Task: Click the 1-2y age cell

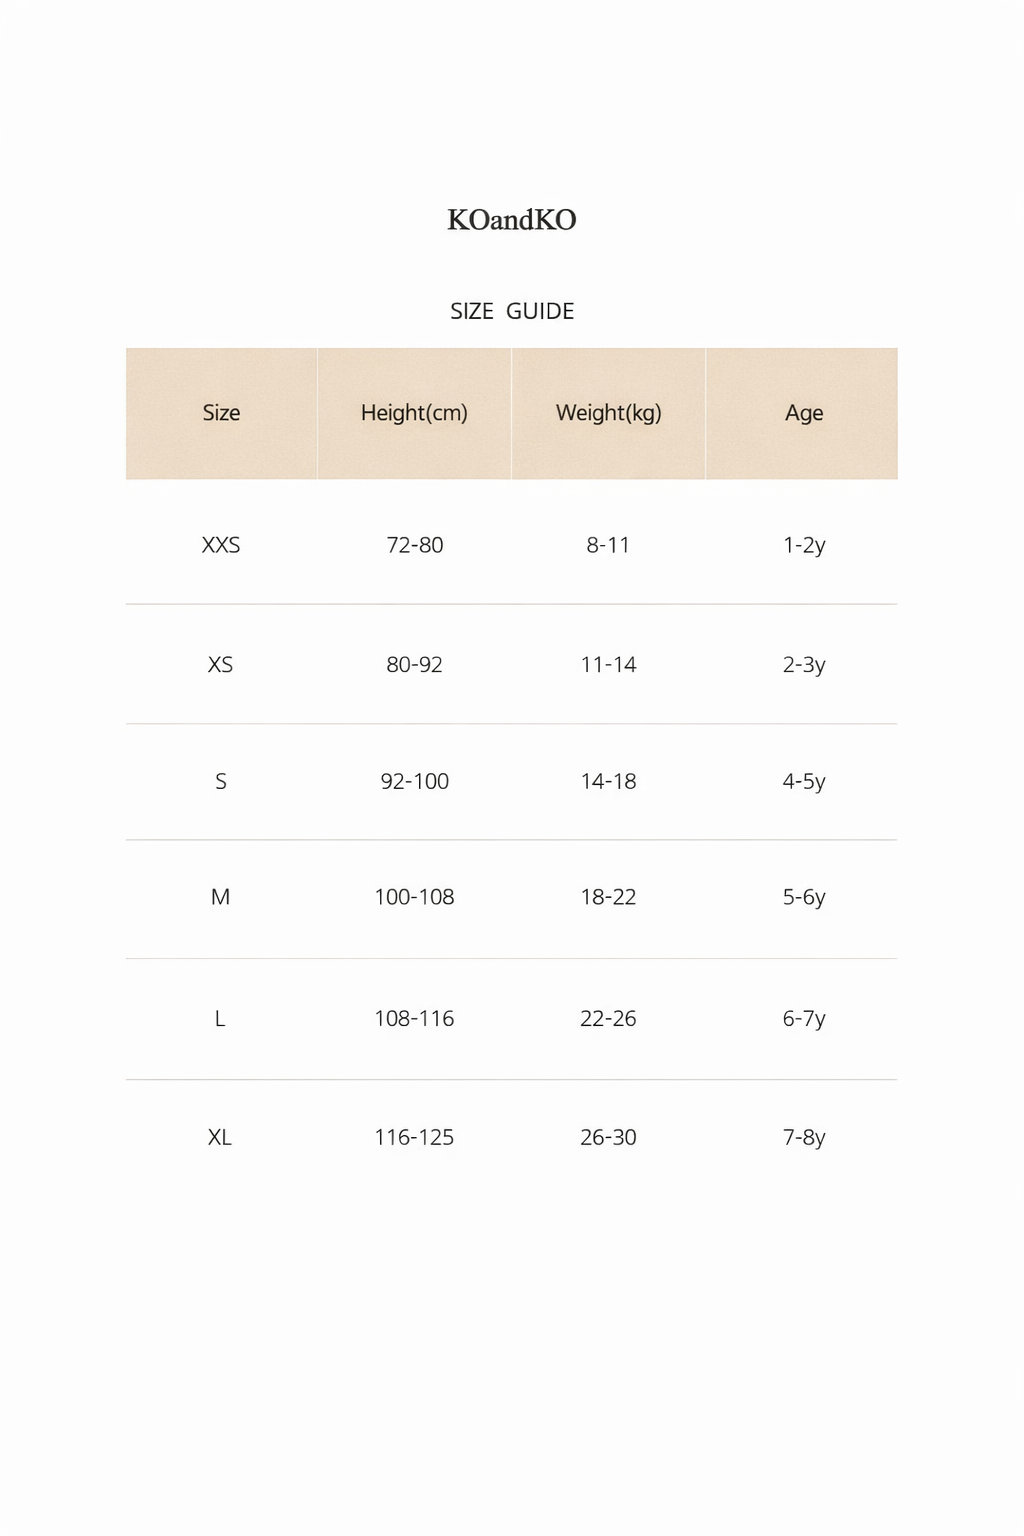Action: pyautogui.click(x=804, y=545)
